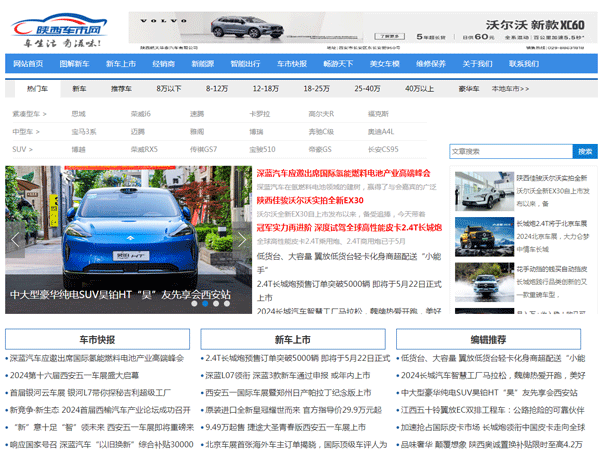600x449 pixels.
Task: Show the next carousel slide using the right arrow
Action: coord(242,240)
